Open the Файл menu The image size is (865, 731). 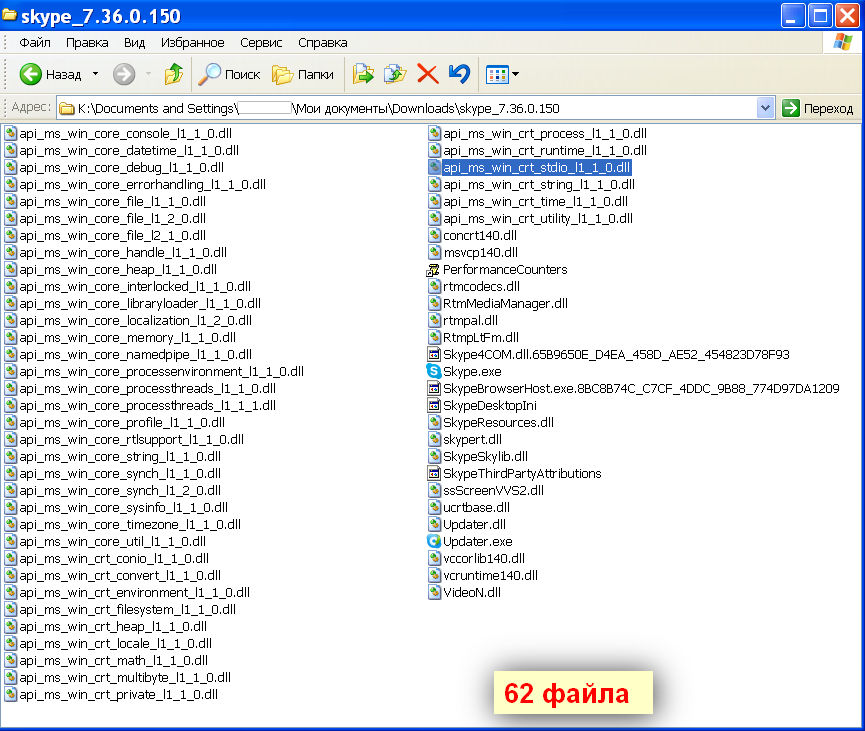35,42
